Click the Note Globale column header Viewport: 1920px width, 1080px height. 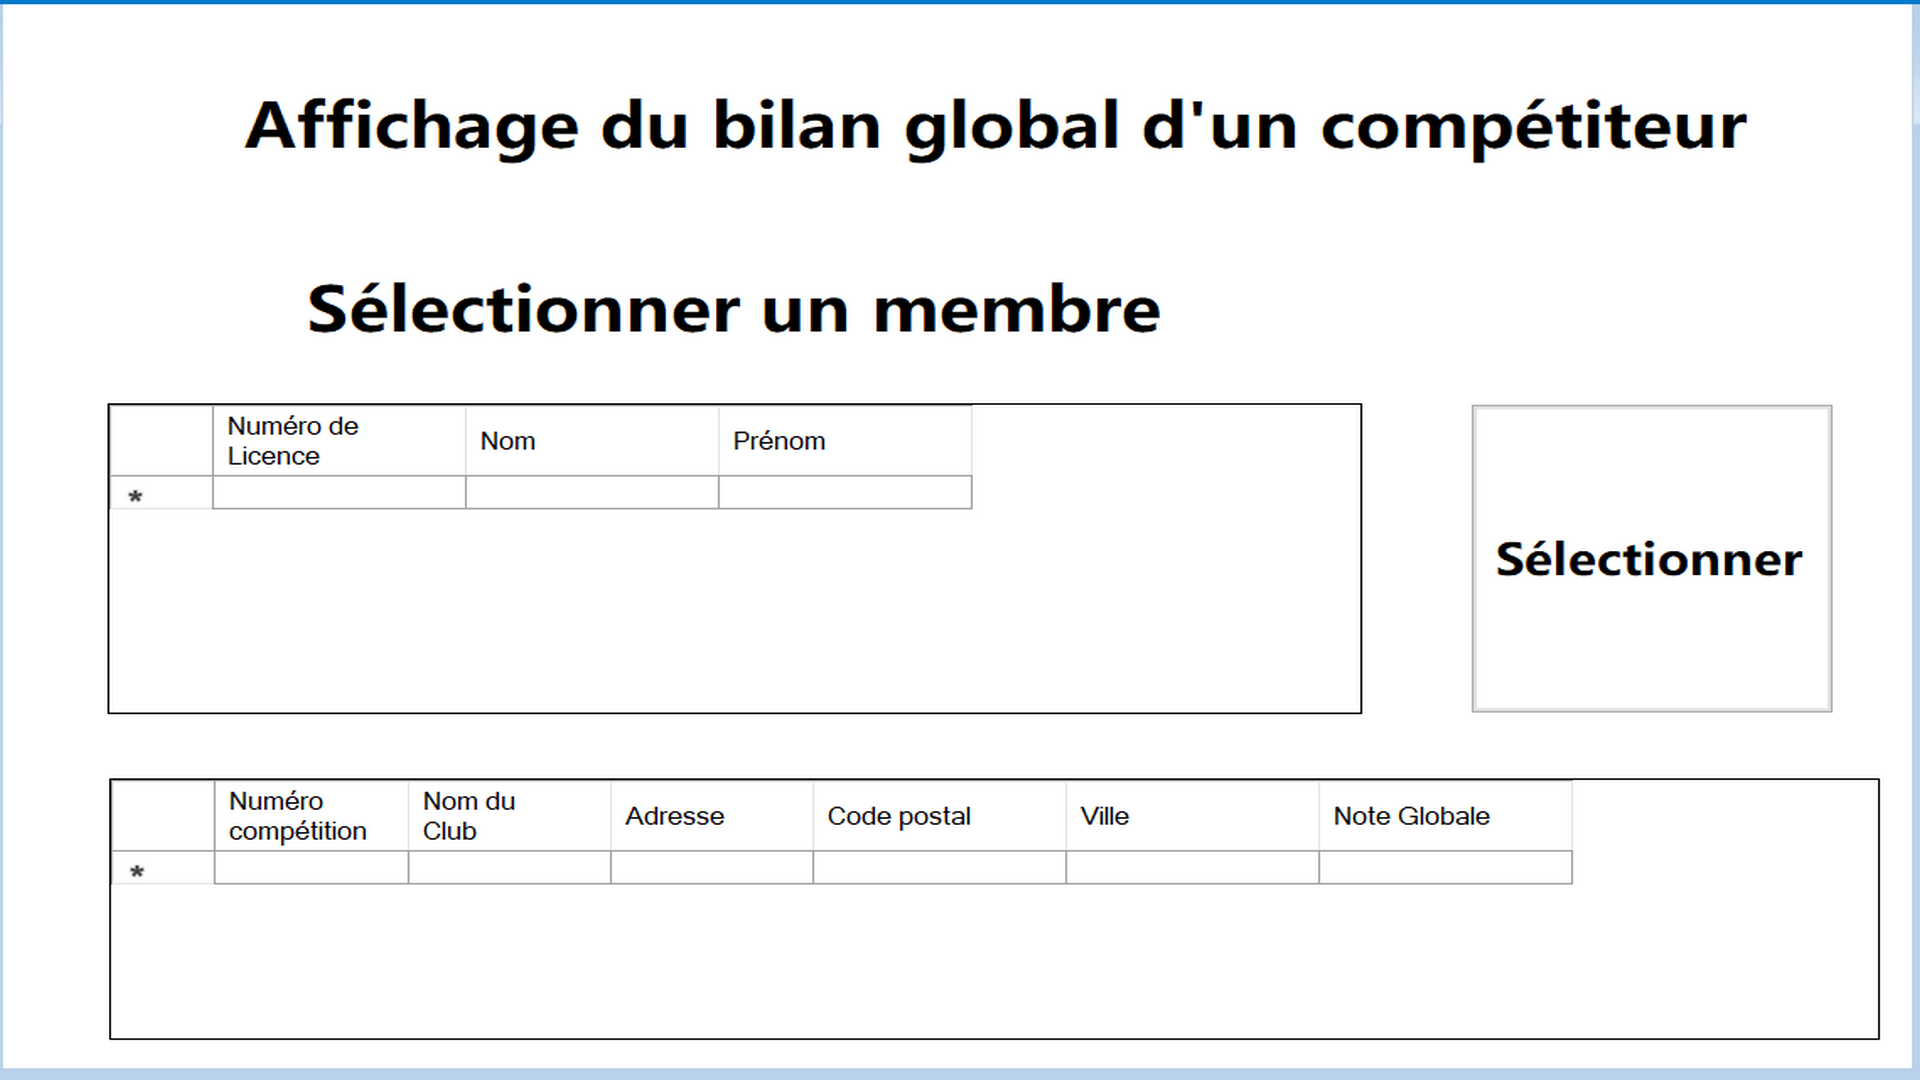[1444, 816]
